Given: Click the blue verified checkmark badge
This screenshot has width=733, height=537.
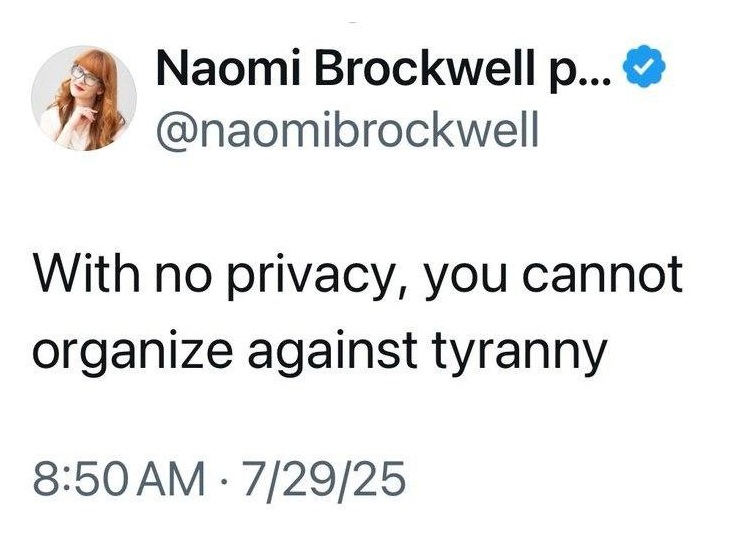Looking at the screenshot, I should coord(642,72).
